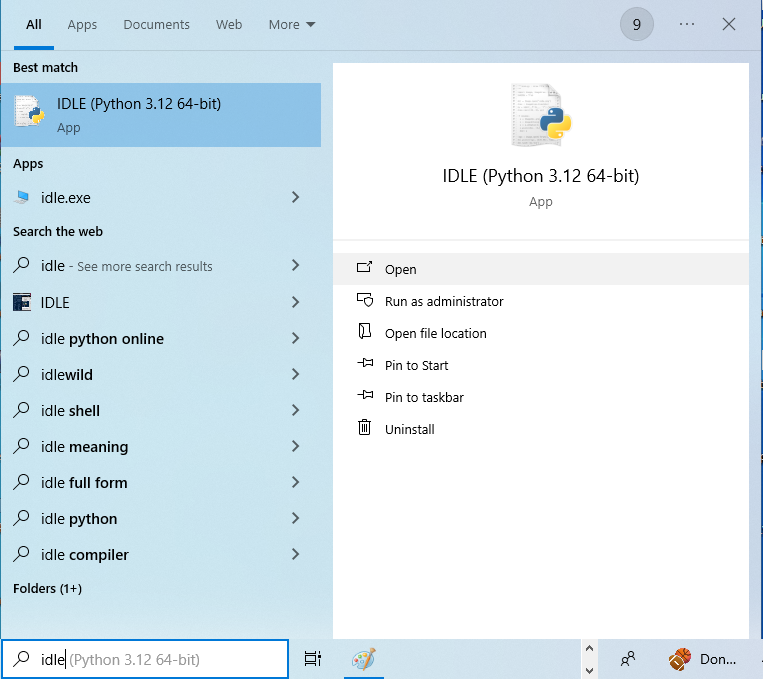The height and width of the screenshot is (679, 763).
Task: Choose Open in the preview actions
Action: [541, 269]
